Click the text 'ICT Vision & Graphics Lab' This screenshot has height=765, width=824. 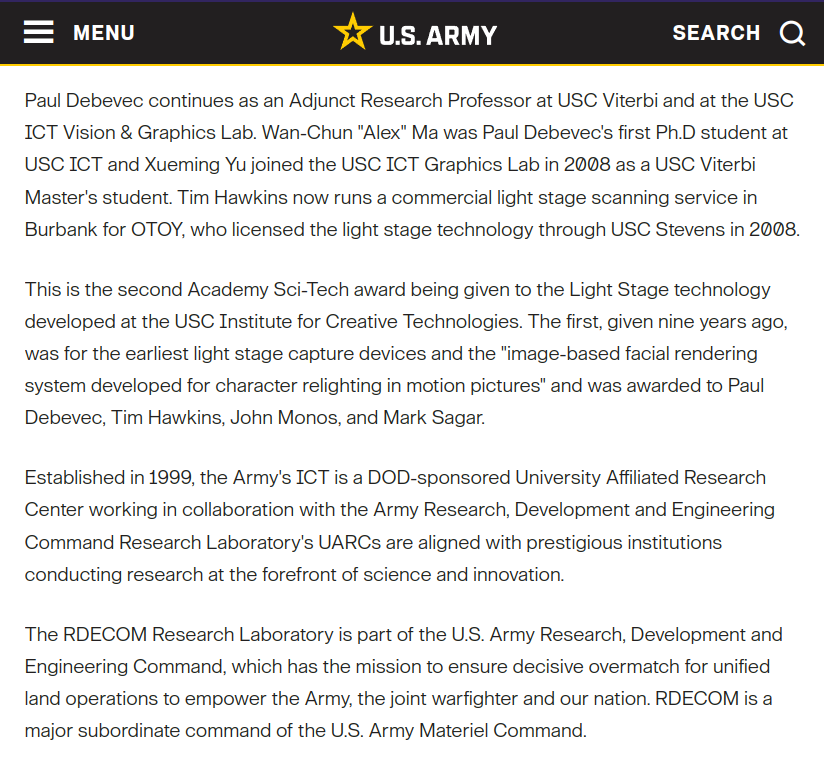click(x=140, y=132)
